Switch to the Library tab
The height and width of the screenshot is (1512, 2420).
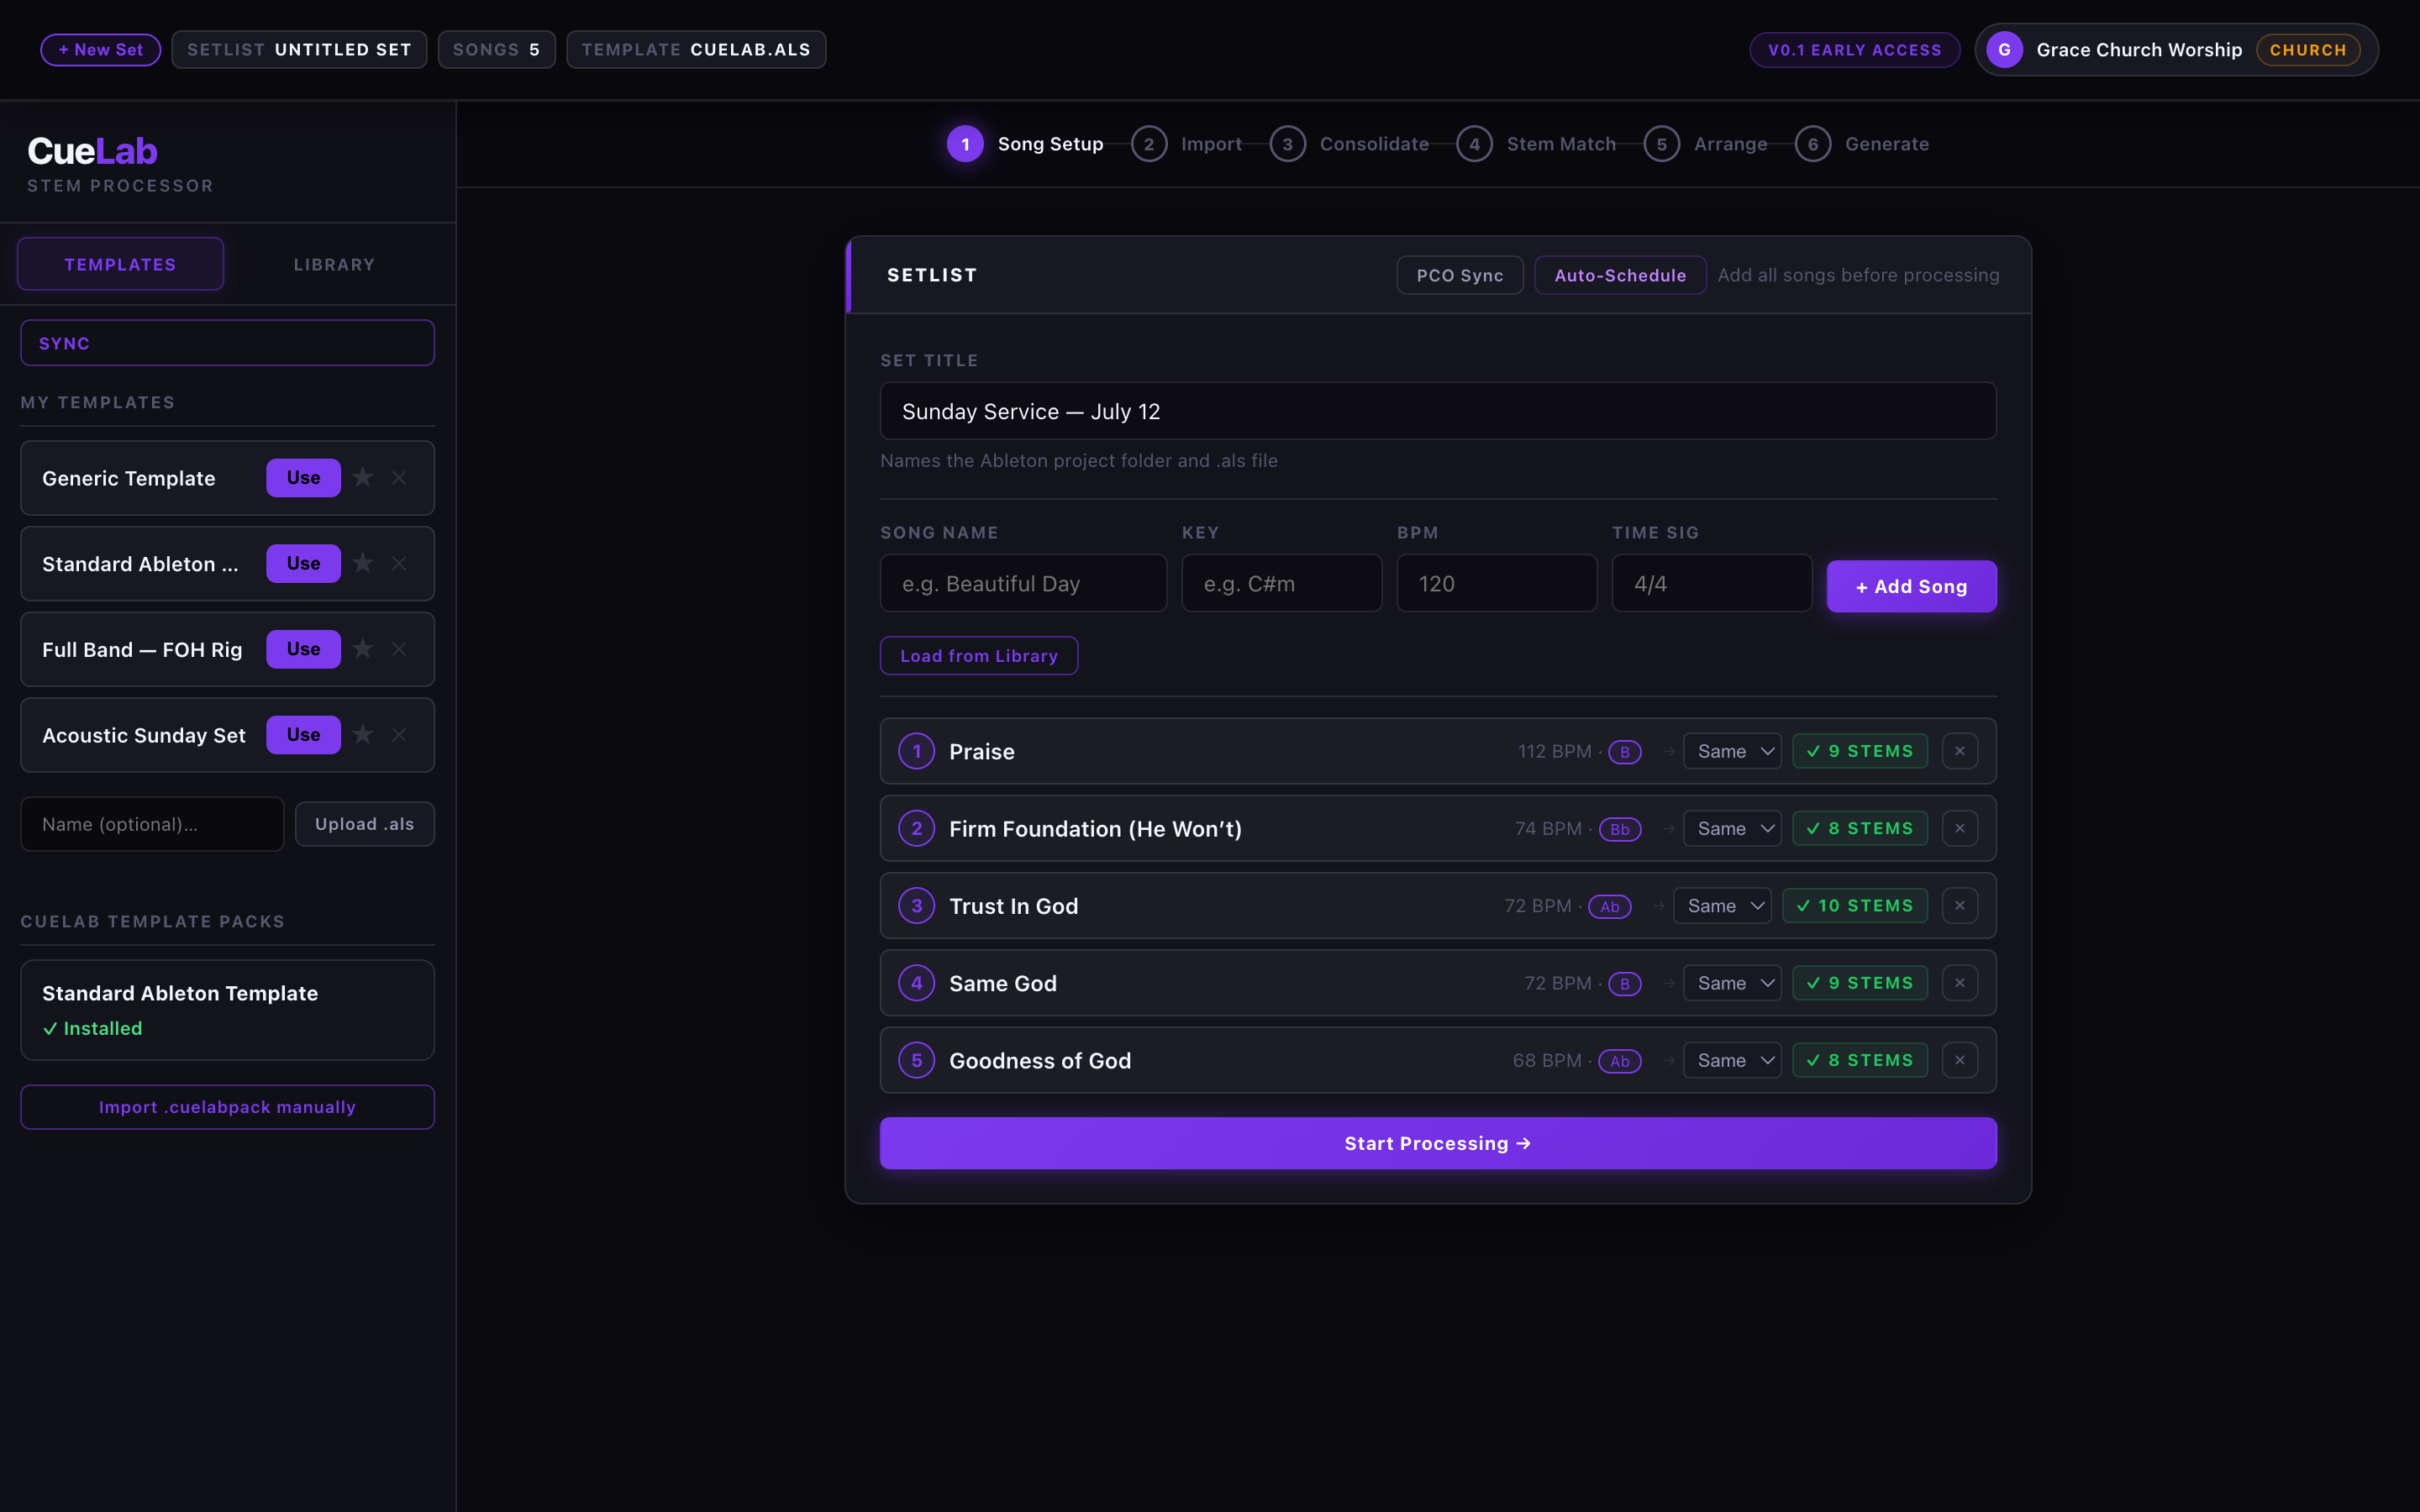click(334, 264)
